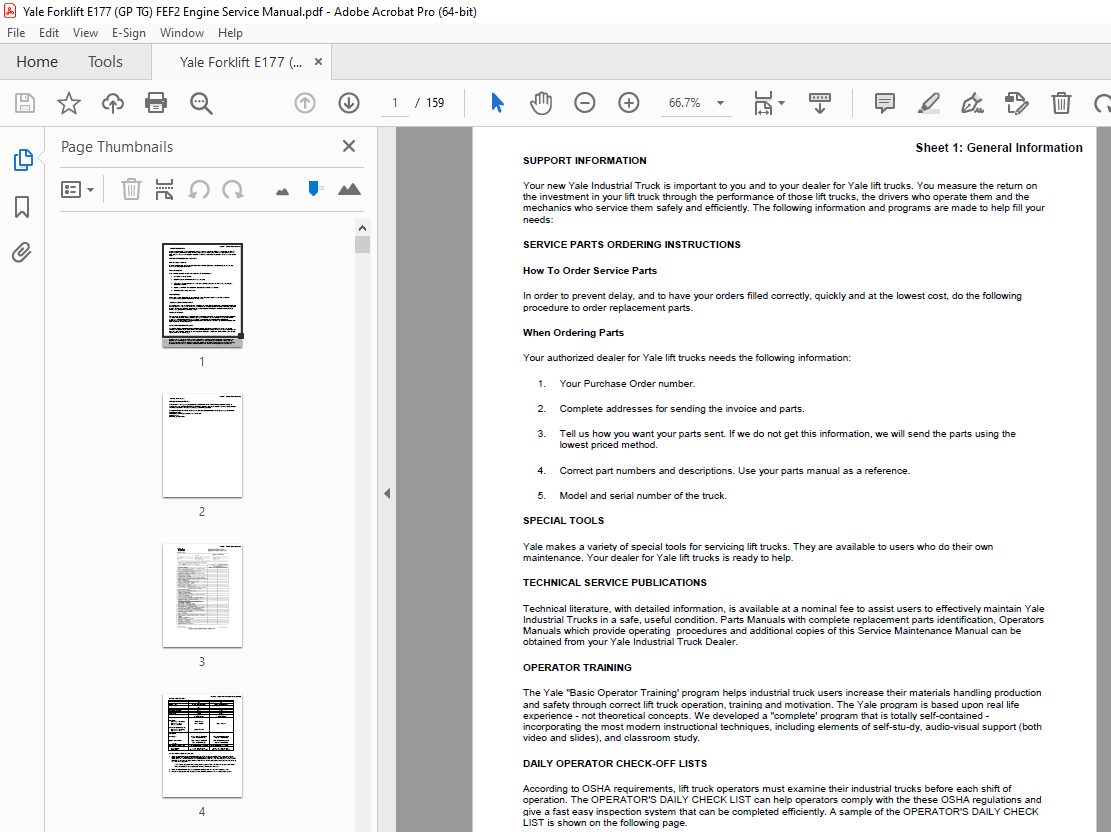
Task: Delete selected pages in thumbnails panel
Action: point(131,190)
